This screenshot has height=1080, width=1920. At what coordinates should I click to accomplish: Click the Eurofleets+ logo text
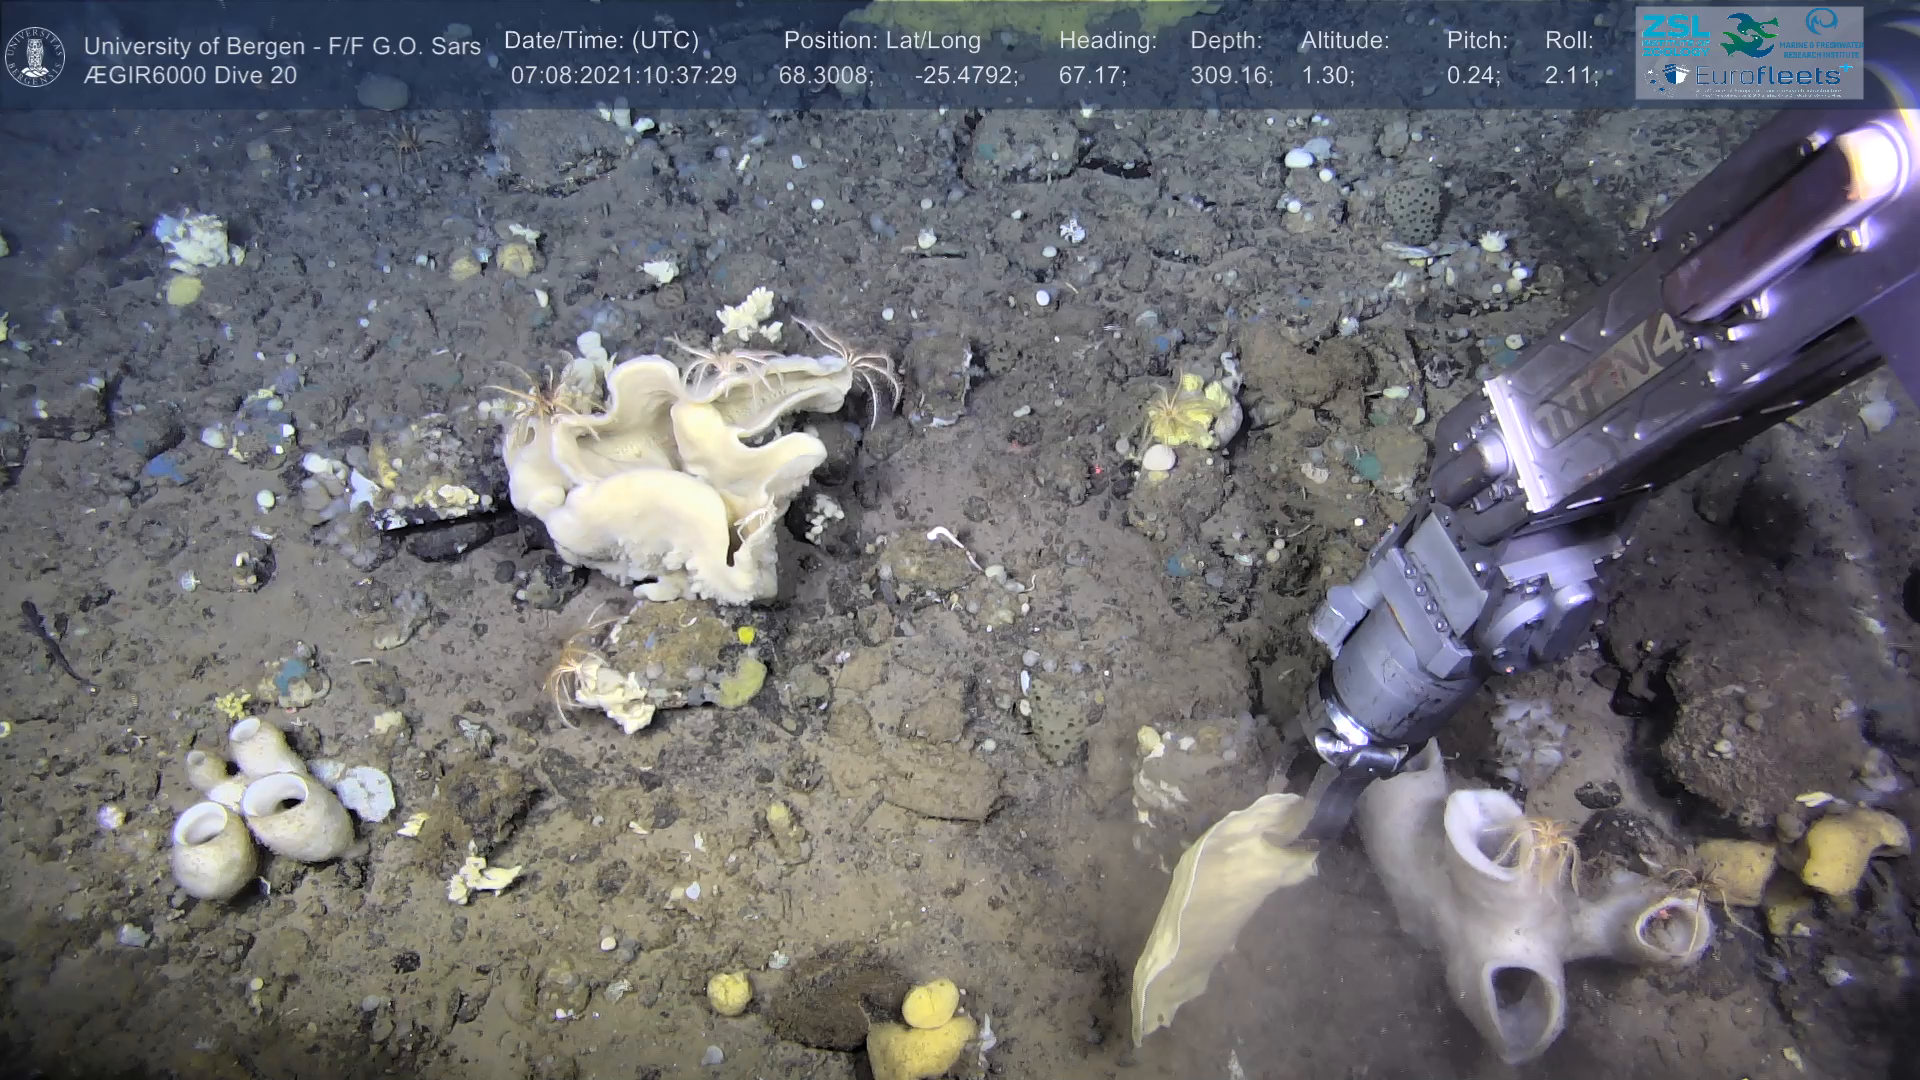(1768, 76)
